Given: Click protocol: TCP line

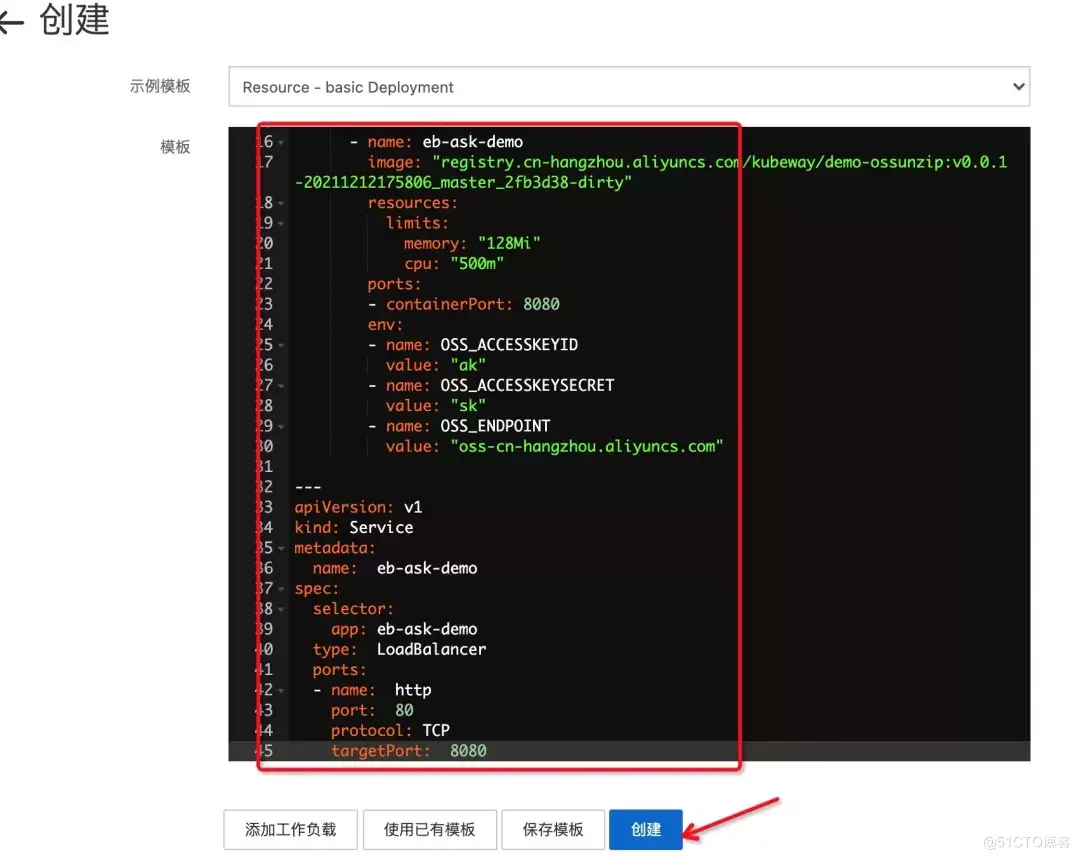Looking at the screenshot, I should click(x=391, y=730).
